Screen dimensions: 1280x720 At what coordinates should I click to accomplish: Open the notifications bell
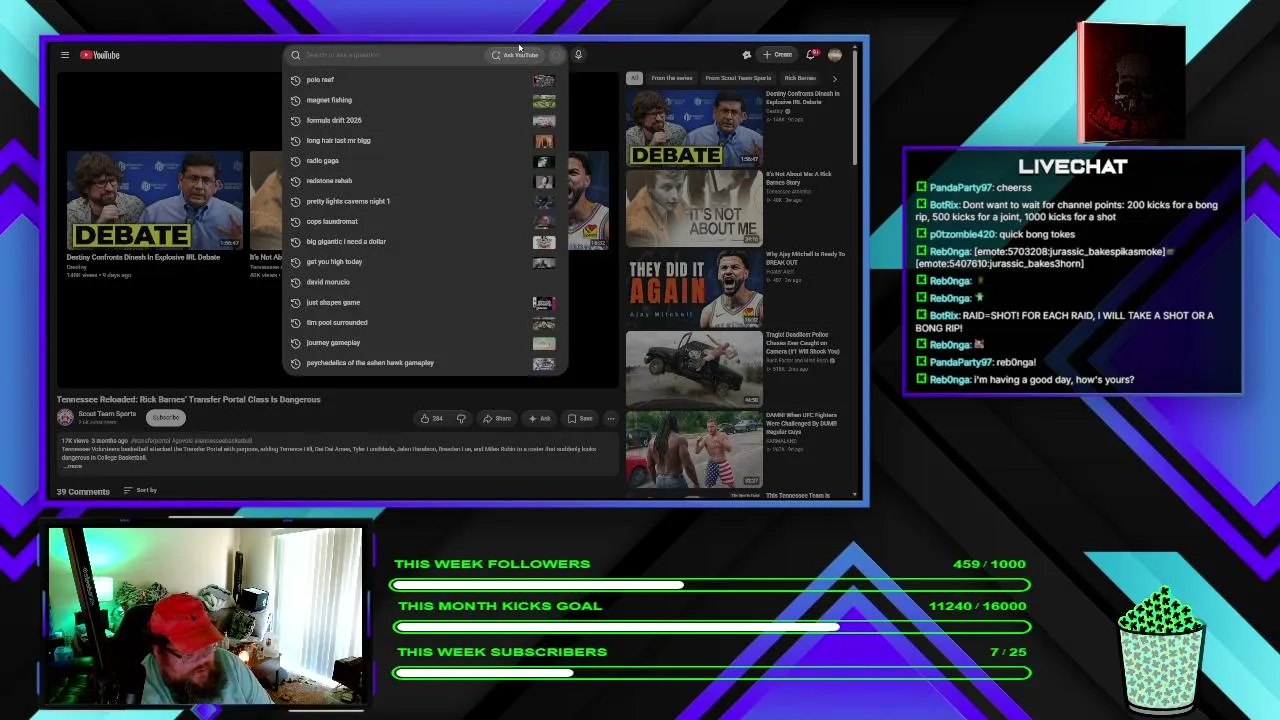[x=812, y=55]
